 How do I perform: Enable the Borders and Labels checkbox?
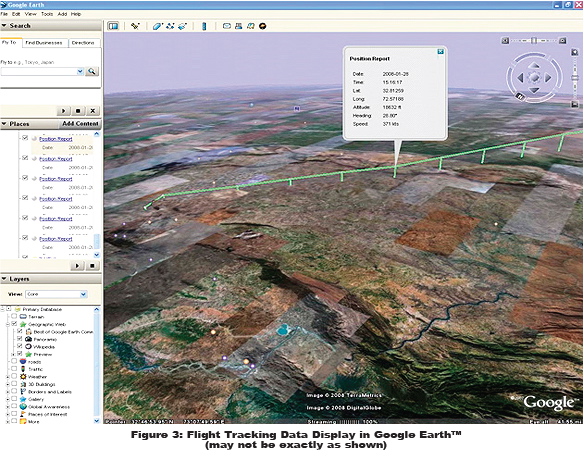tap(14, 391)
